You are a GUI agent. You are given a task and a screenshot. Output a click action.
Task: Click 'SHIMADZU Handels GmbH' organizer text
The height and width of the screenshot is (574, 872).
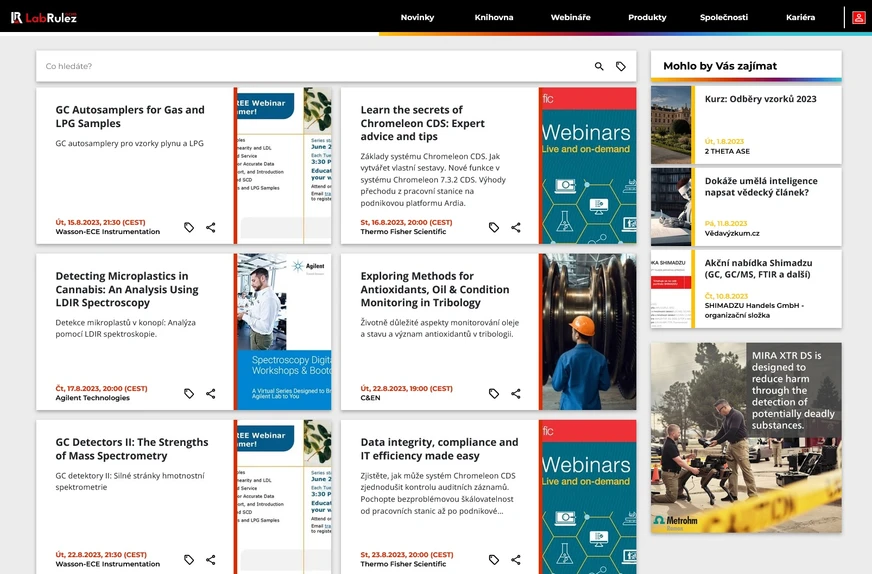click(x=754, y=305)
